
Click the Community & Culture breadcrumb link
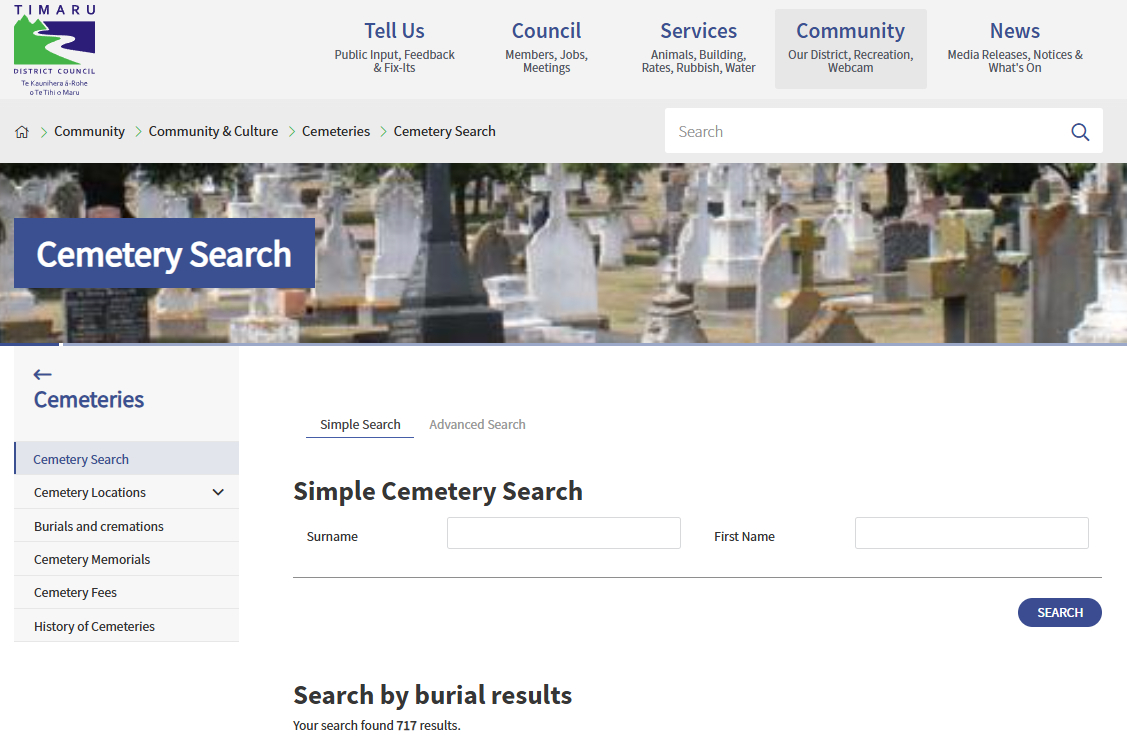(x=213, y=132)
